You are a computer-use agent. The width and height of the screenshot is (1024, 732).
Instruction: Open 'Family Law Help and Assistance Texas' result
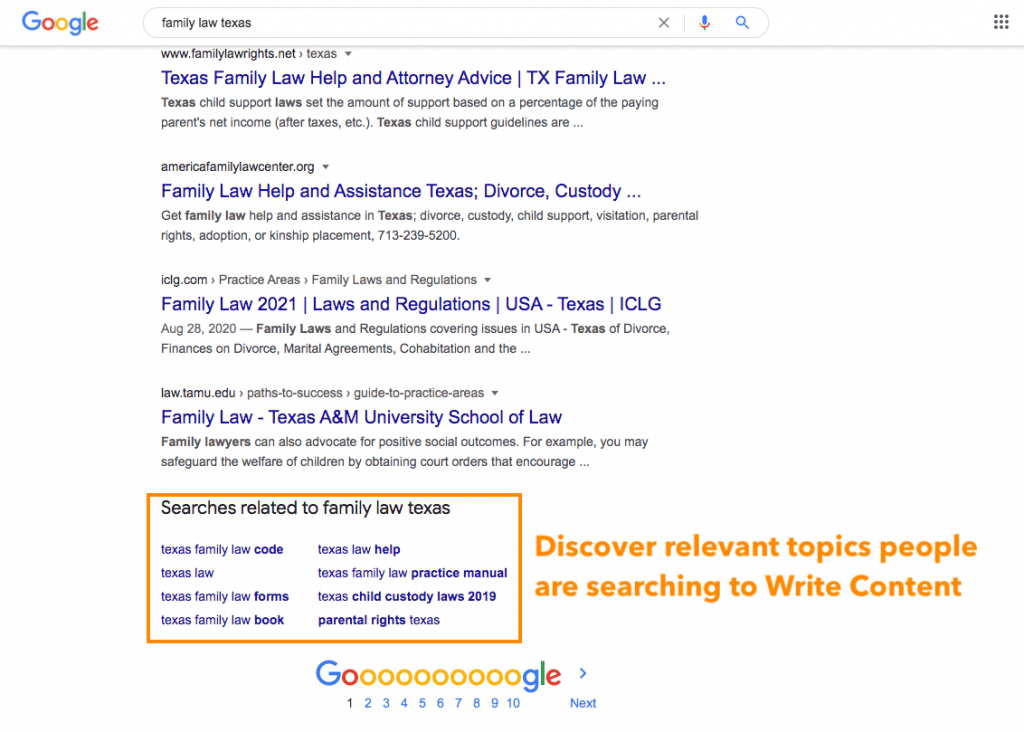click(401, 191)
